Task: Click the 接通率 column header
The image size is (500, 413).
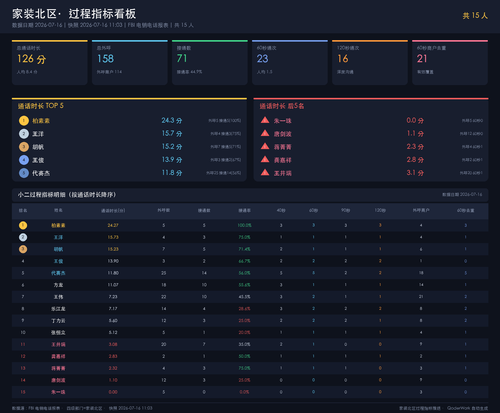Action: click(x=244, y=211)
